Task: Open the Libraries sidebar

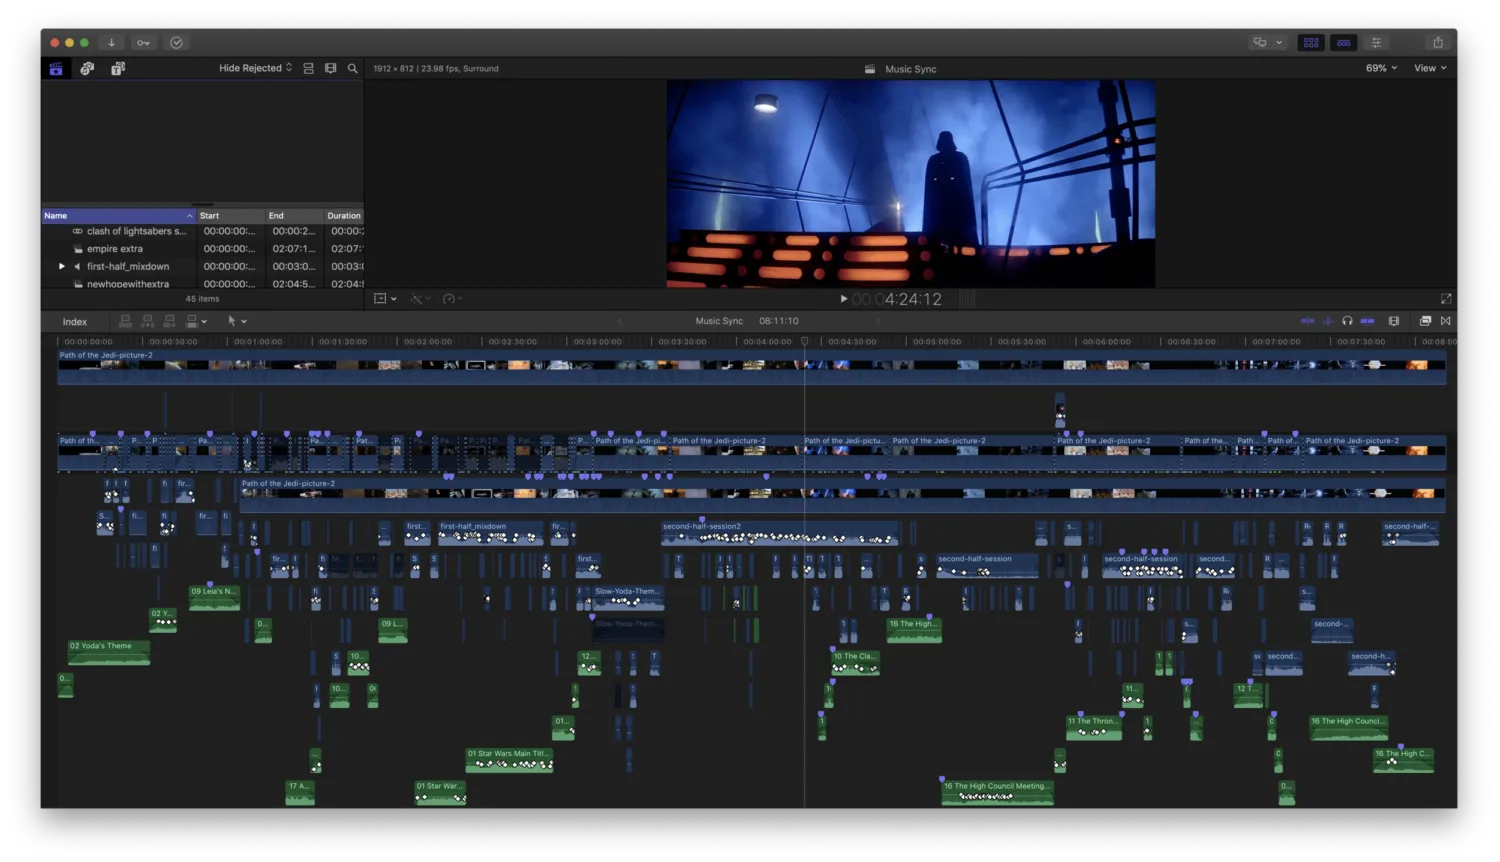Action: (56, 68)
